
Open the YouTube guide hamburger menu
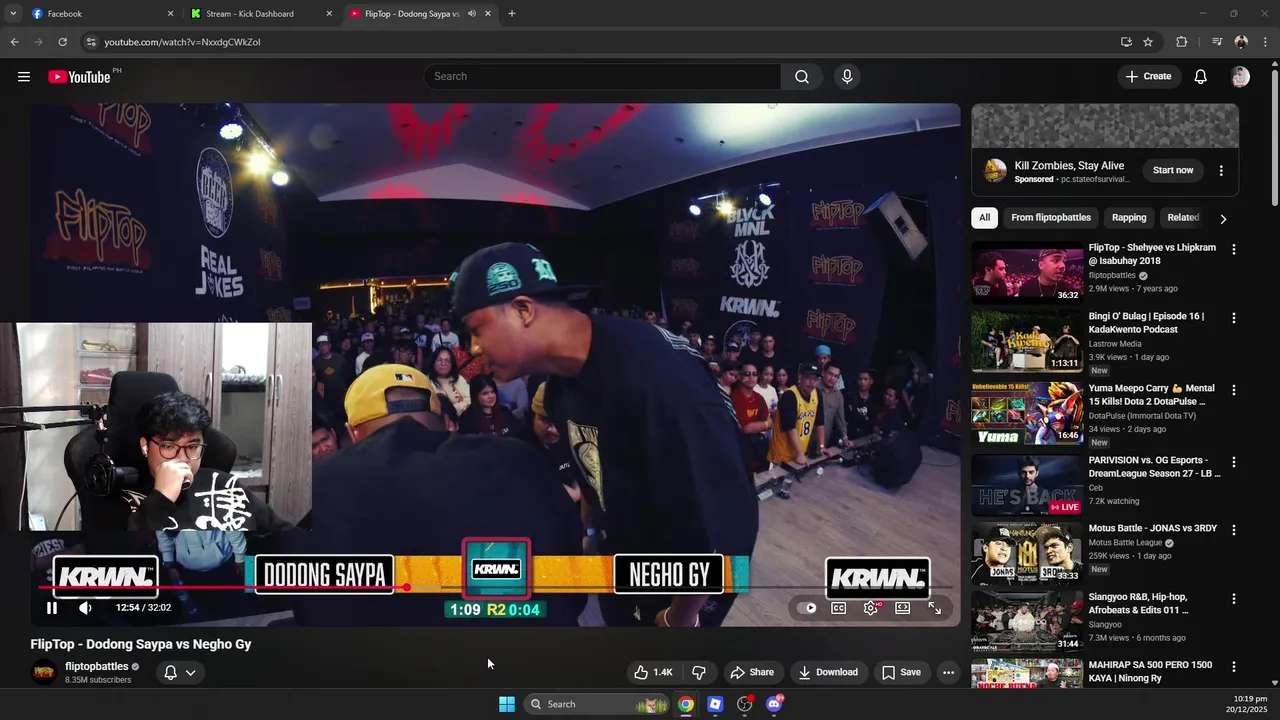[x=24, y=77]
